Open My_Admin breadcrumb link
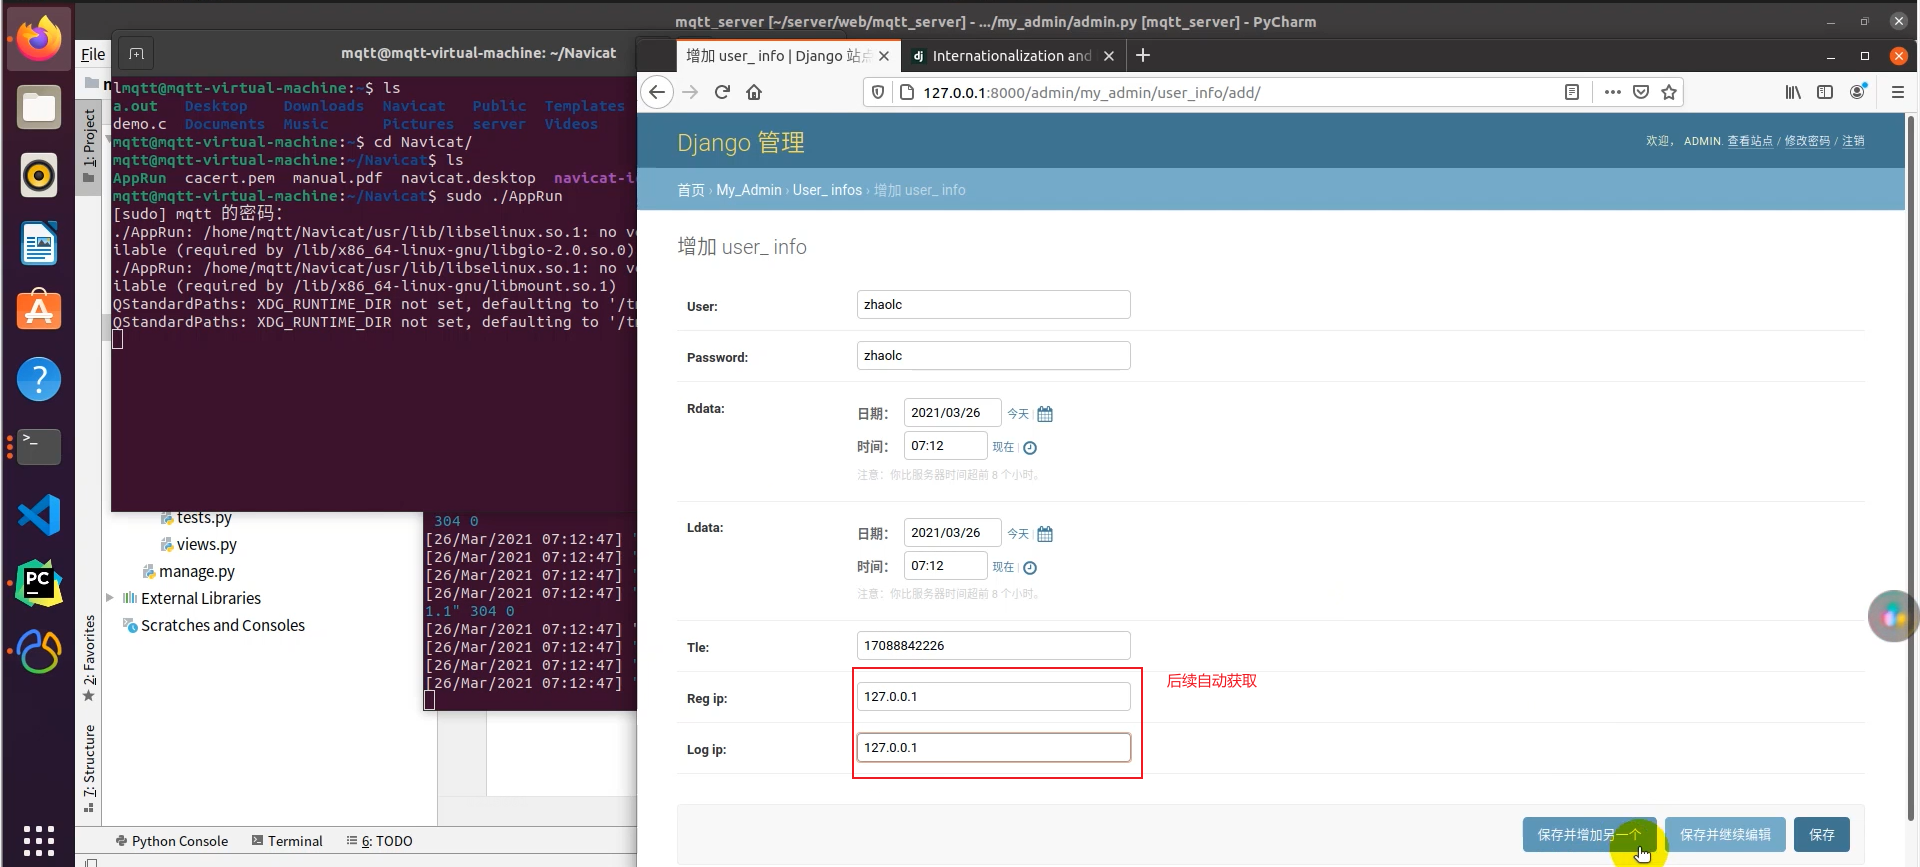 point(749,190)
